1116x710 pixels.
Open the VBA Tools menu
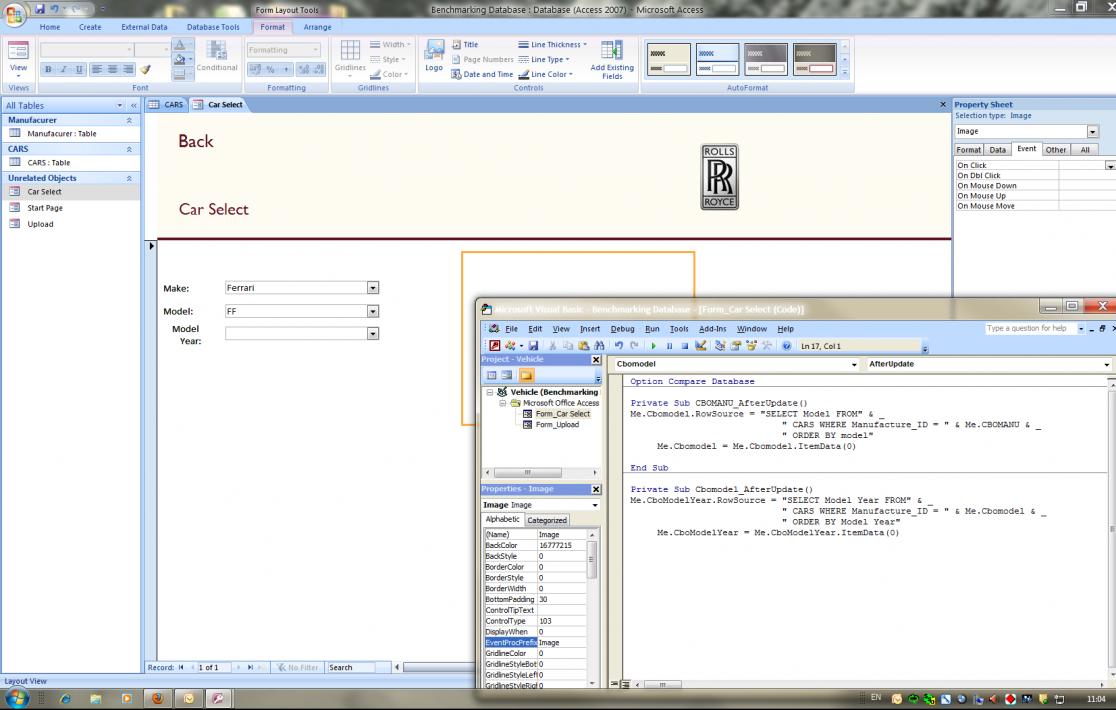(679, 329)
